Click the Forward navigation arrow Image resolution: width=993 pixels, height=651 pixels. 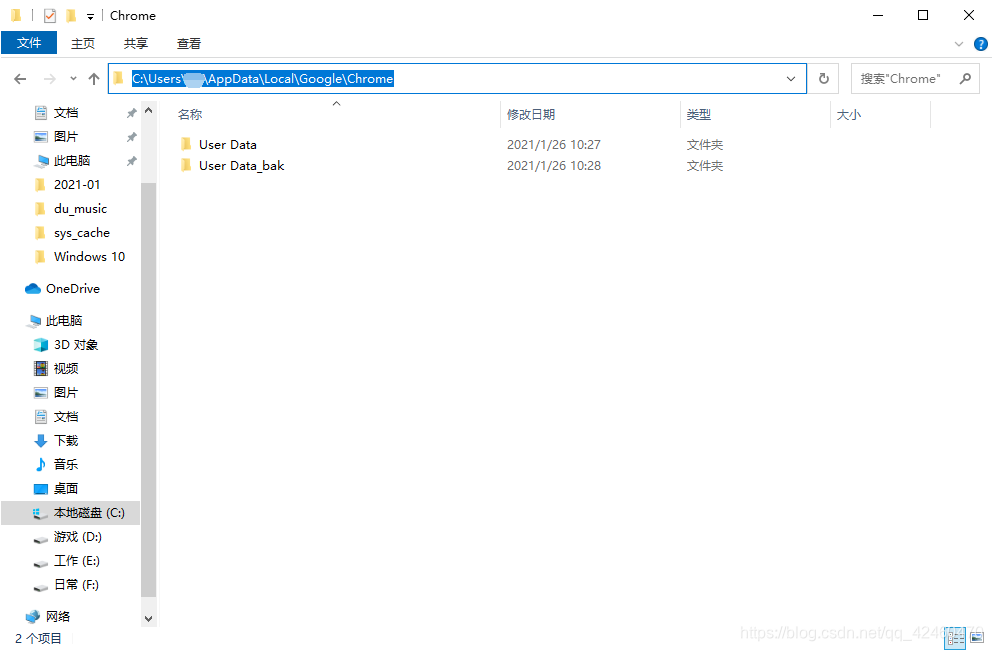49,79
